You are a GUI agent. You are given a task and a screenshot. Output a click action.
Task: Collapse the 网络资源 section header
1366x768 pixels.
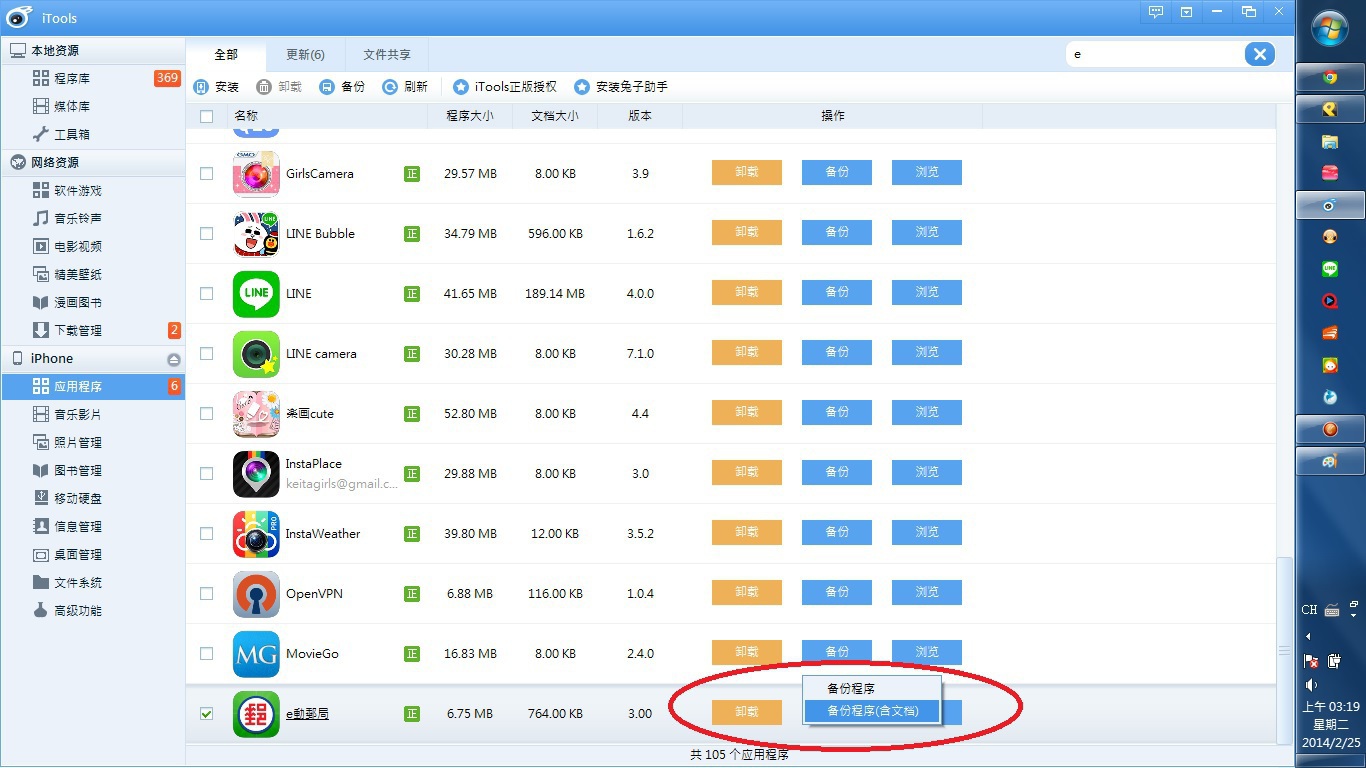(92, 162)
